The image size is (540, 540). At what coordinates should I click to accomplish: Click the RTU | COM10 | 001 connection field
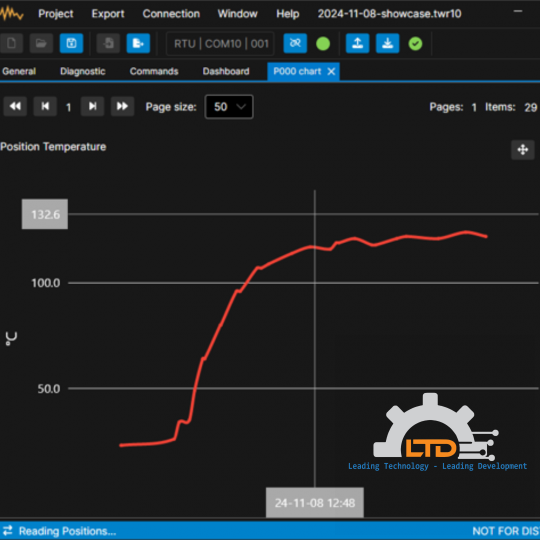coord(220,44)
